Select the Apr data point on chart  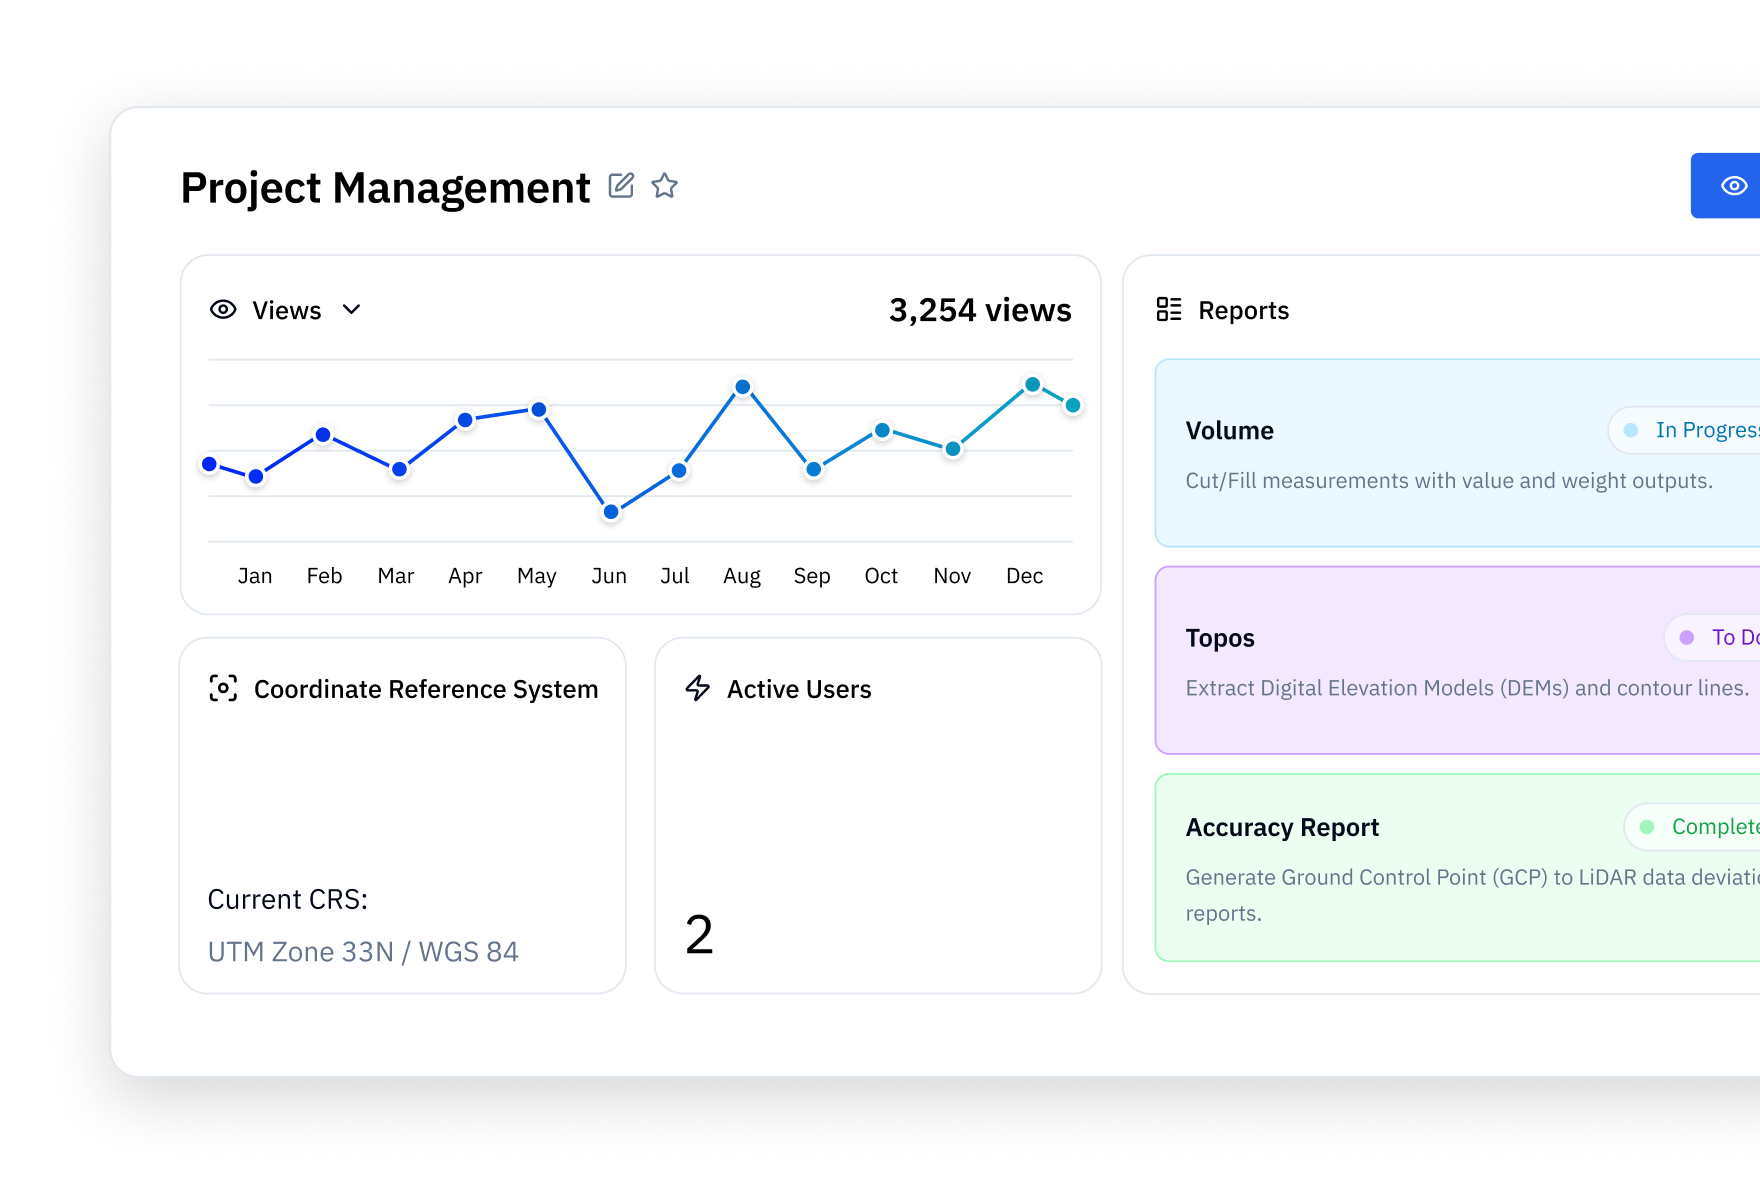[465, 420]
